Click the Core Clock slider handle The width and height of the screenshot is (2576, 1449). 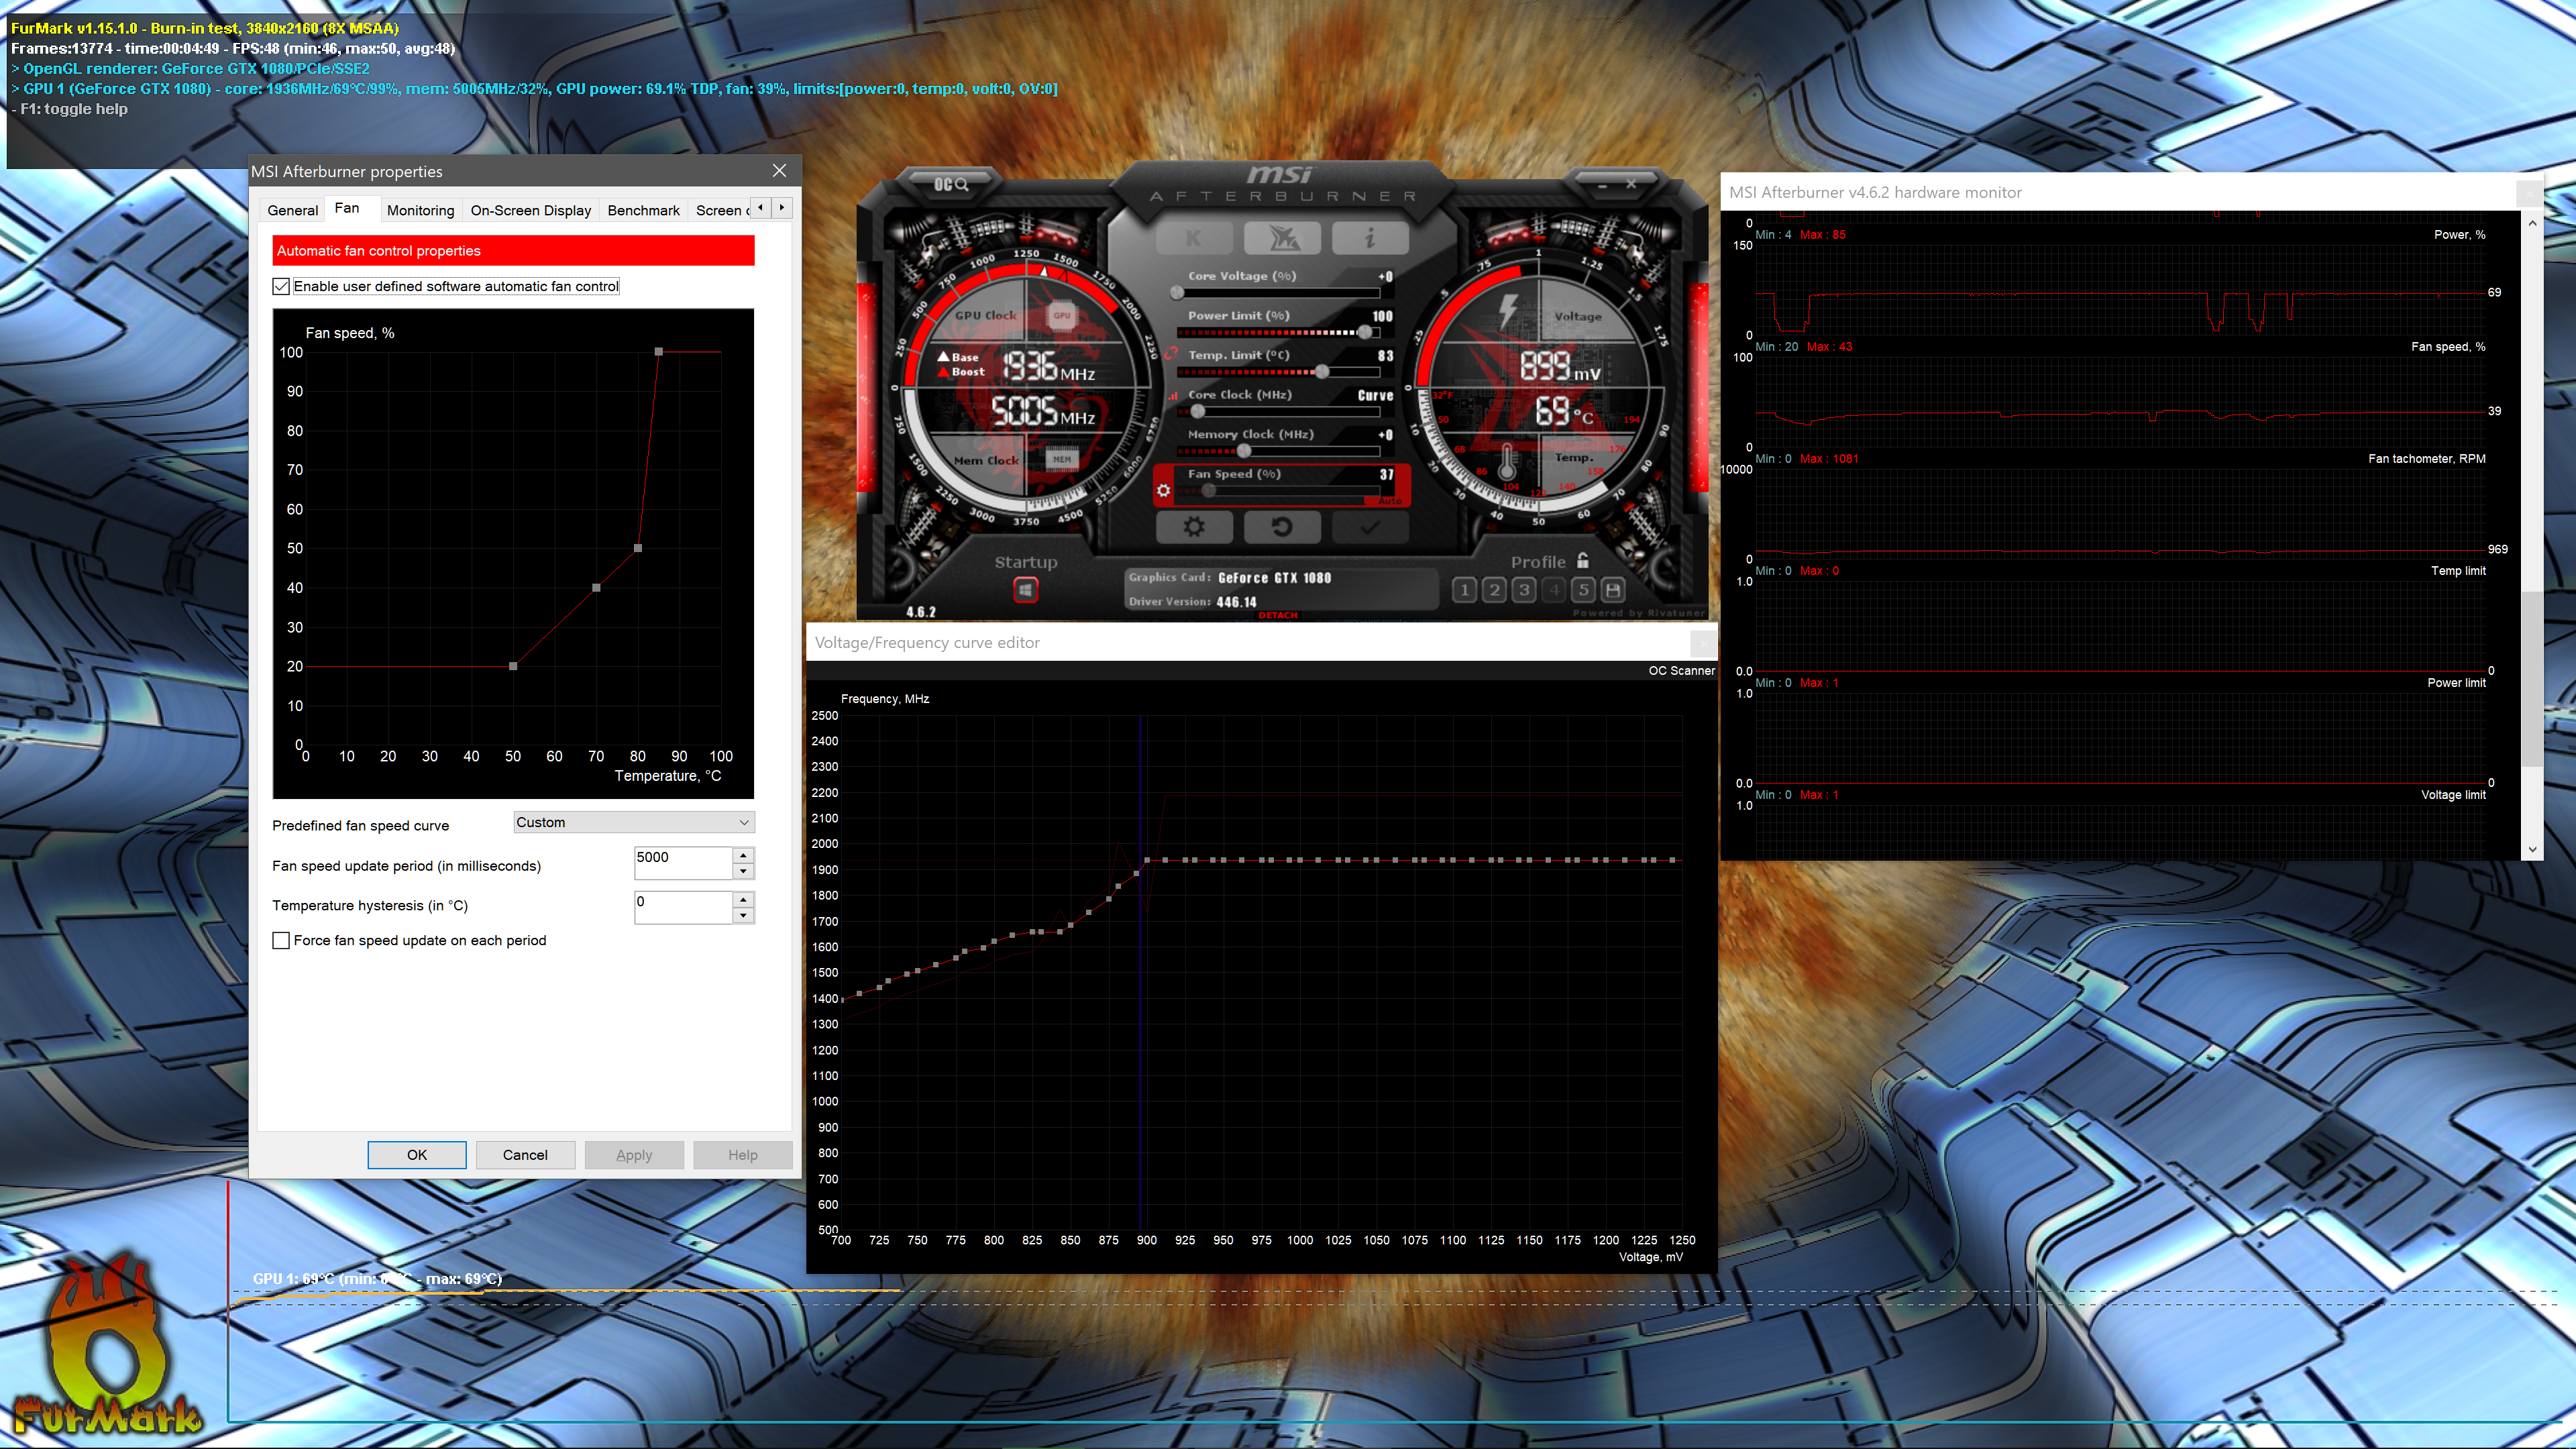click(1197, 411)
